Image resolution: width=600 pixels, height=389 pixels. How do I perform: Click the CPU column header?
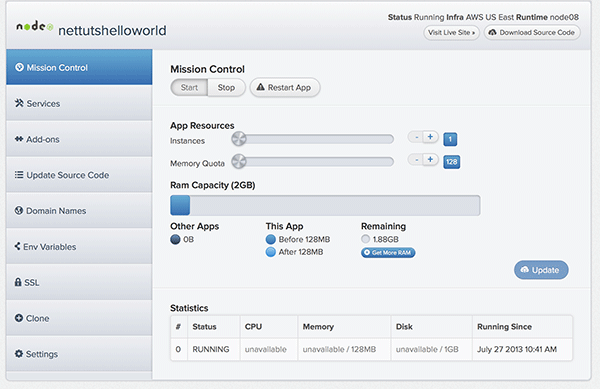click(269, 327)
